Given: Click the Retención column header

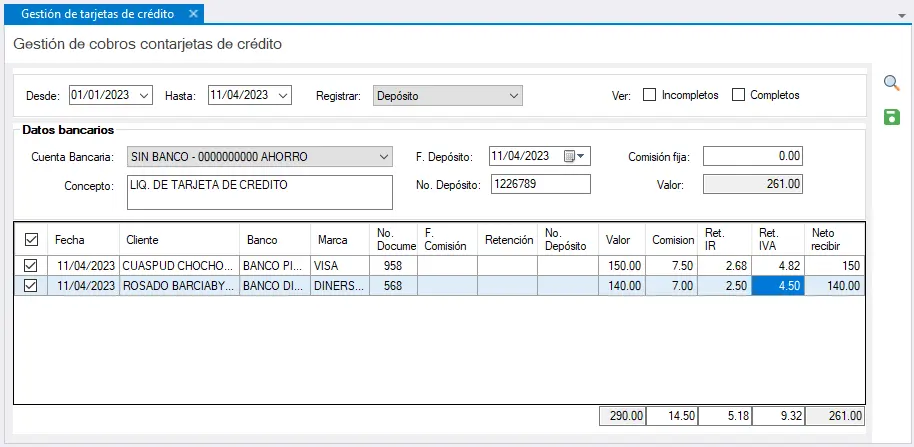Looking at the screenshot, I should [508, 240].
